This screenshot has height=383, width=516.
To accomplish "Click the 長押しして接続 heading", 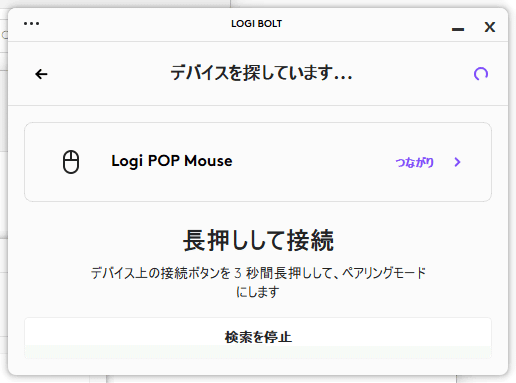I will coord(258,240).
